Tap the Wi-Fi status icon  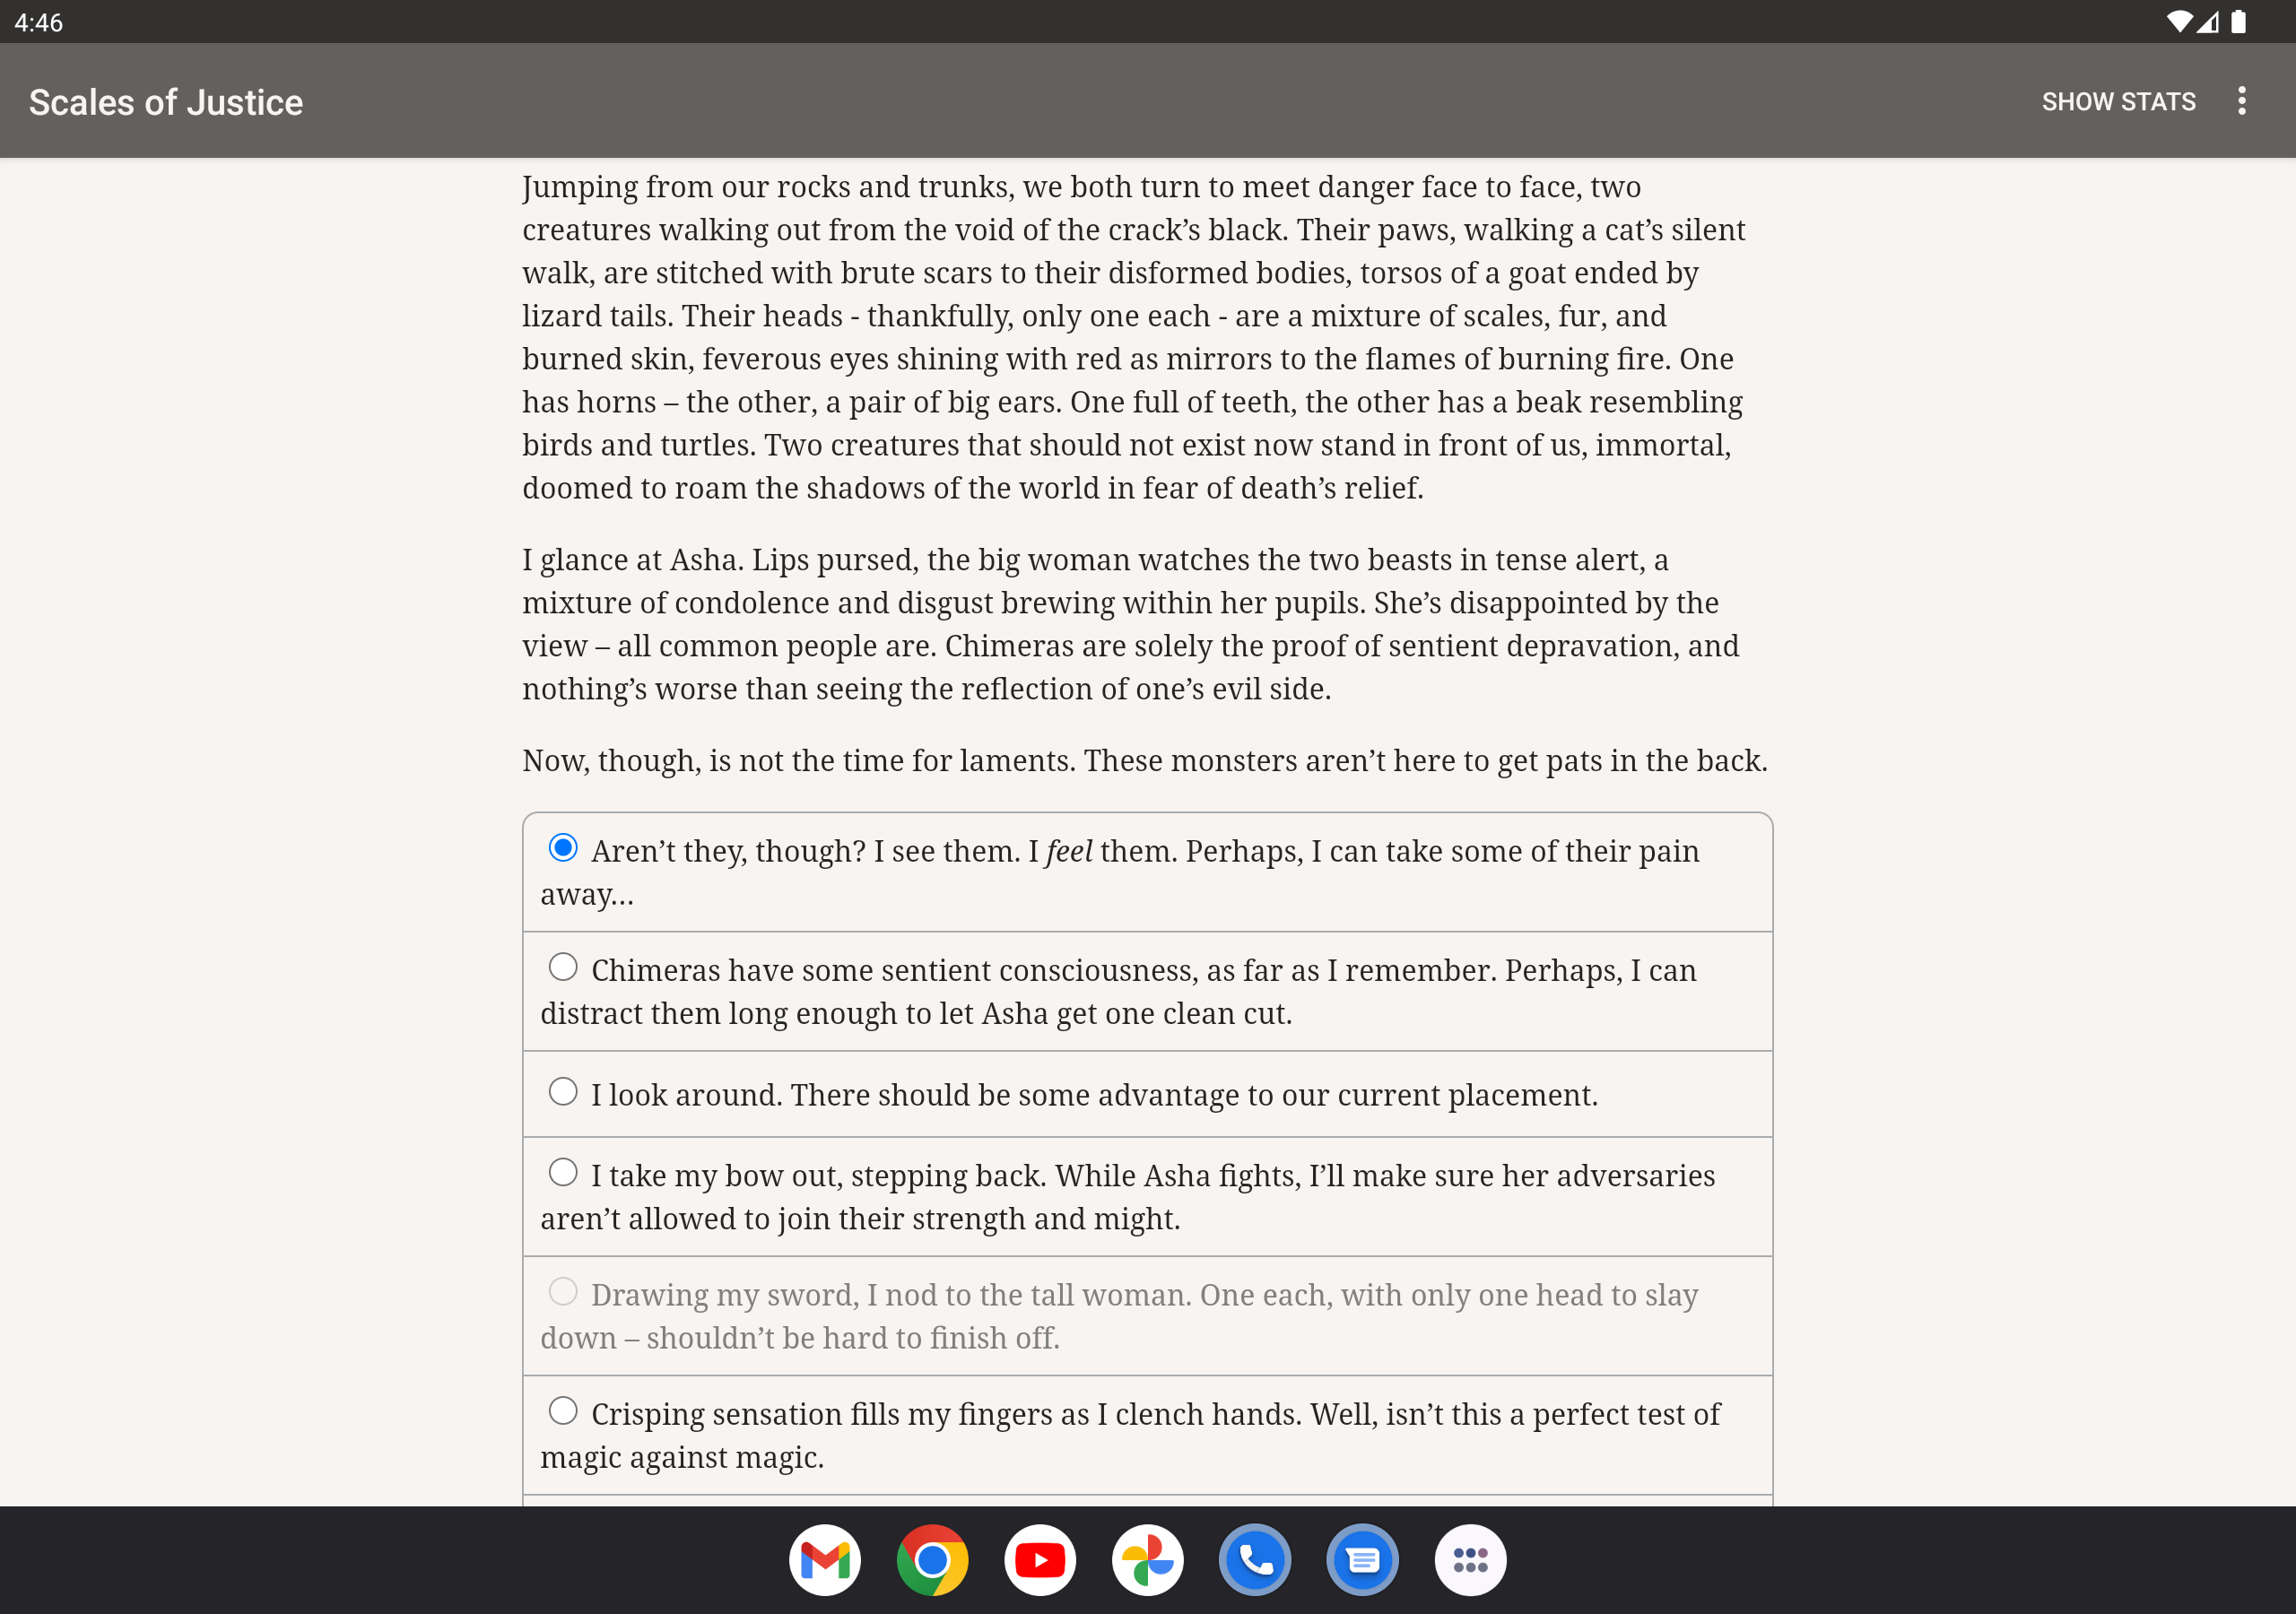click(x=2178, y=22)
